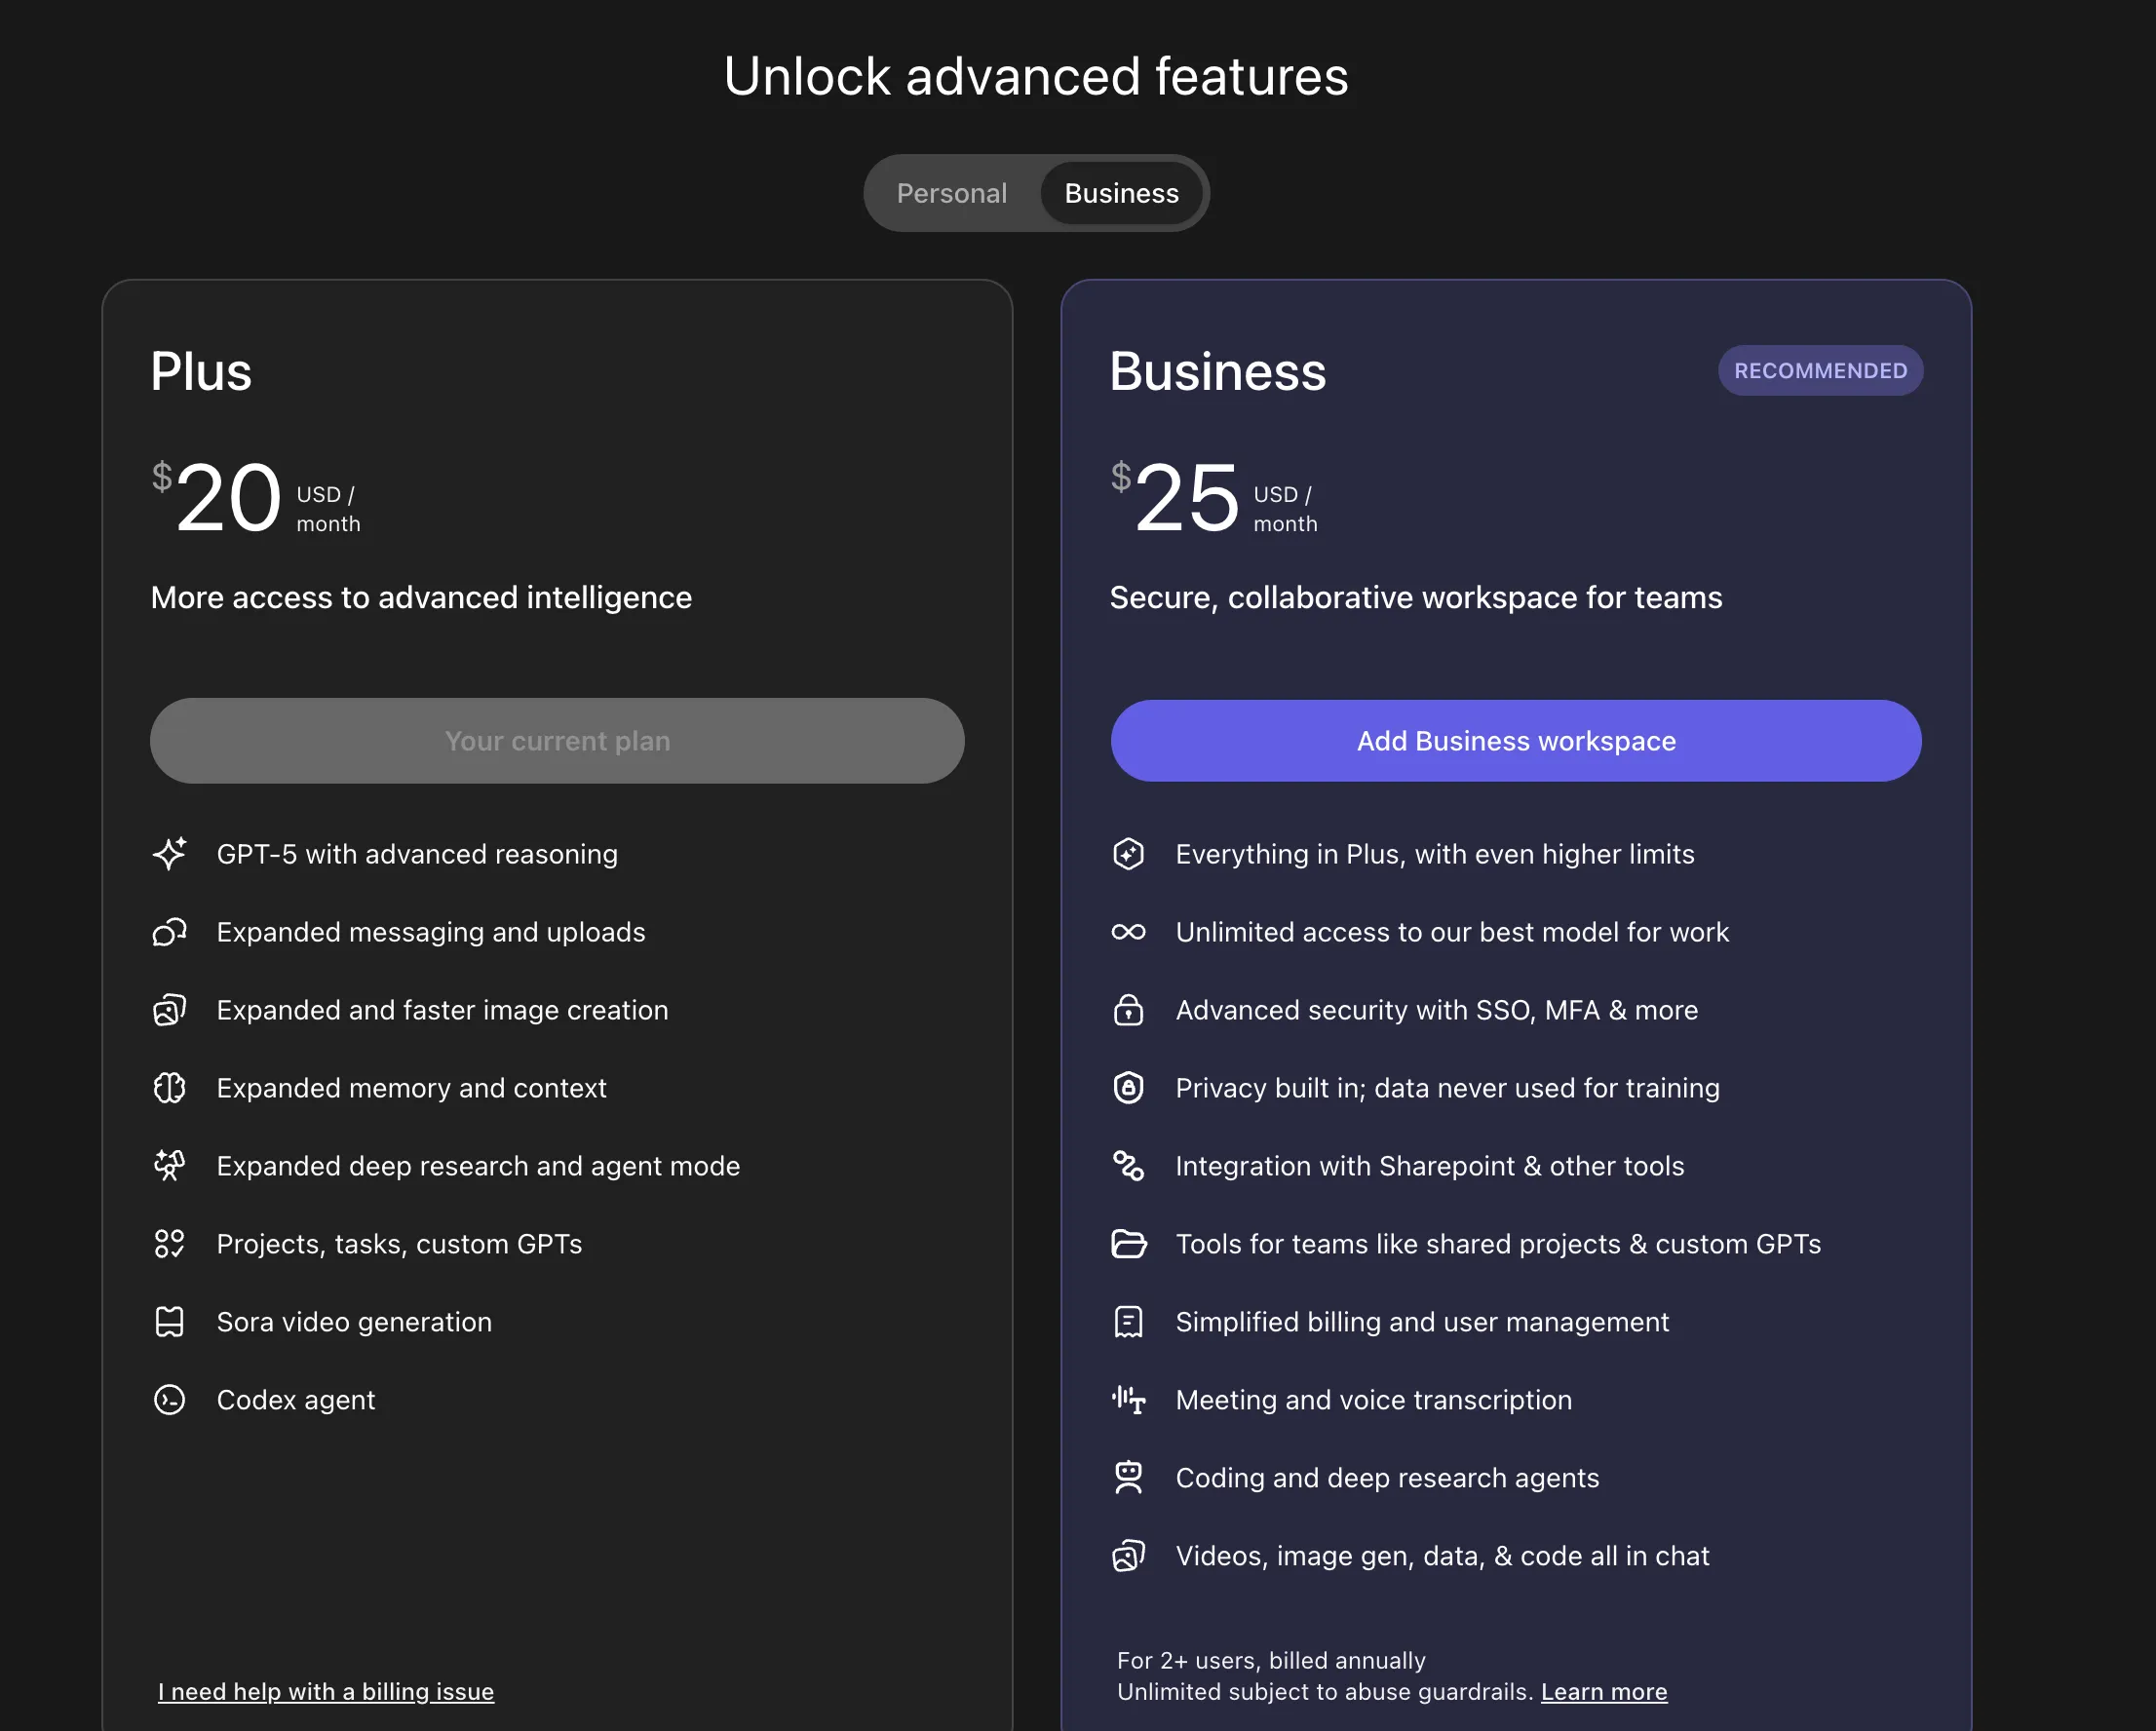Click the Sora video generation icon
Image resolution: width=2156 pixels, height=1731 pixels.
coord(170,1322)
